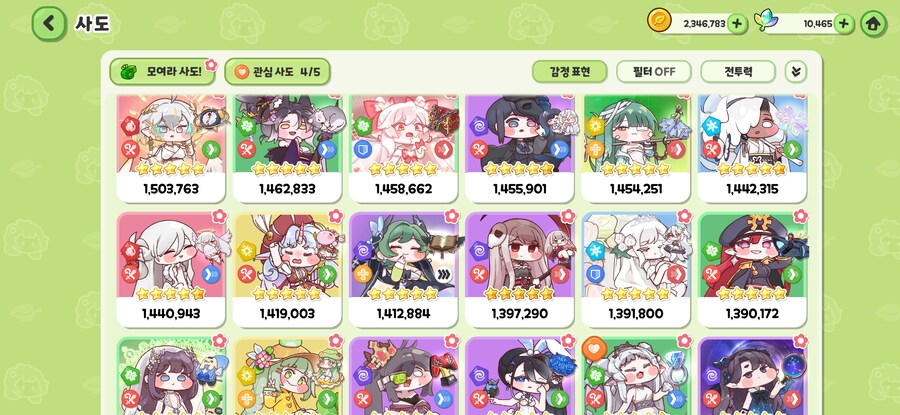Open the 전투력 sort dropdown
Screen dimensions: 900x415
click(x=738, y=72)
